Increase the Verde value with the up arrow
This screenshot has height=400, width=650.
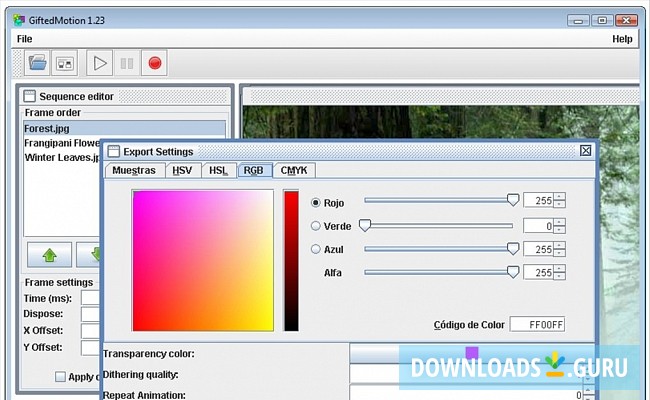[x=560, y=222]
